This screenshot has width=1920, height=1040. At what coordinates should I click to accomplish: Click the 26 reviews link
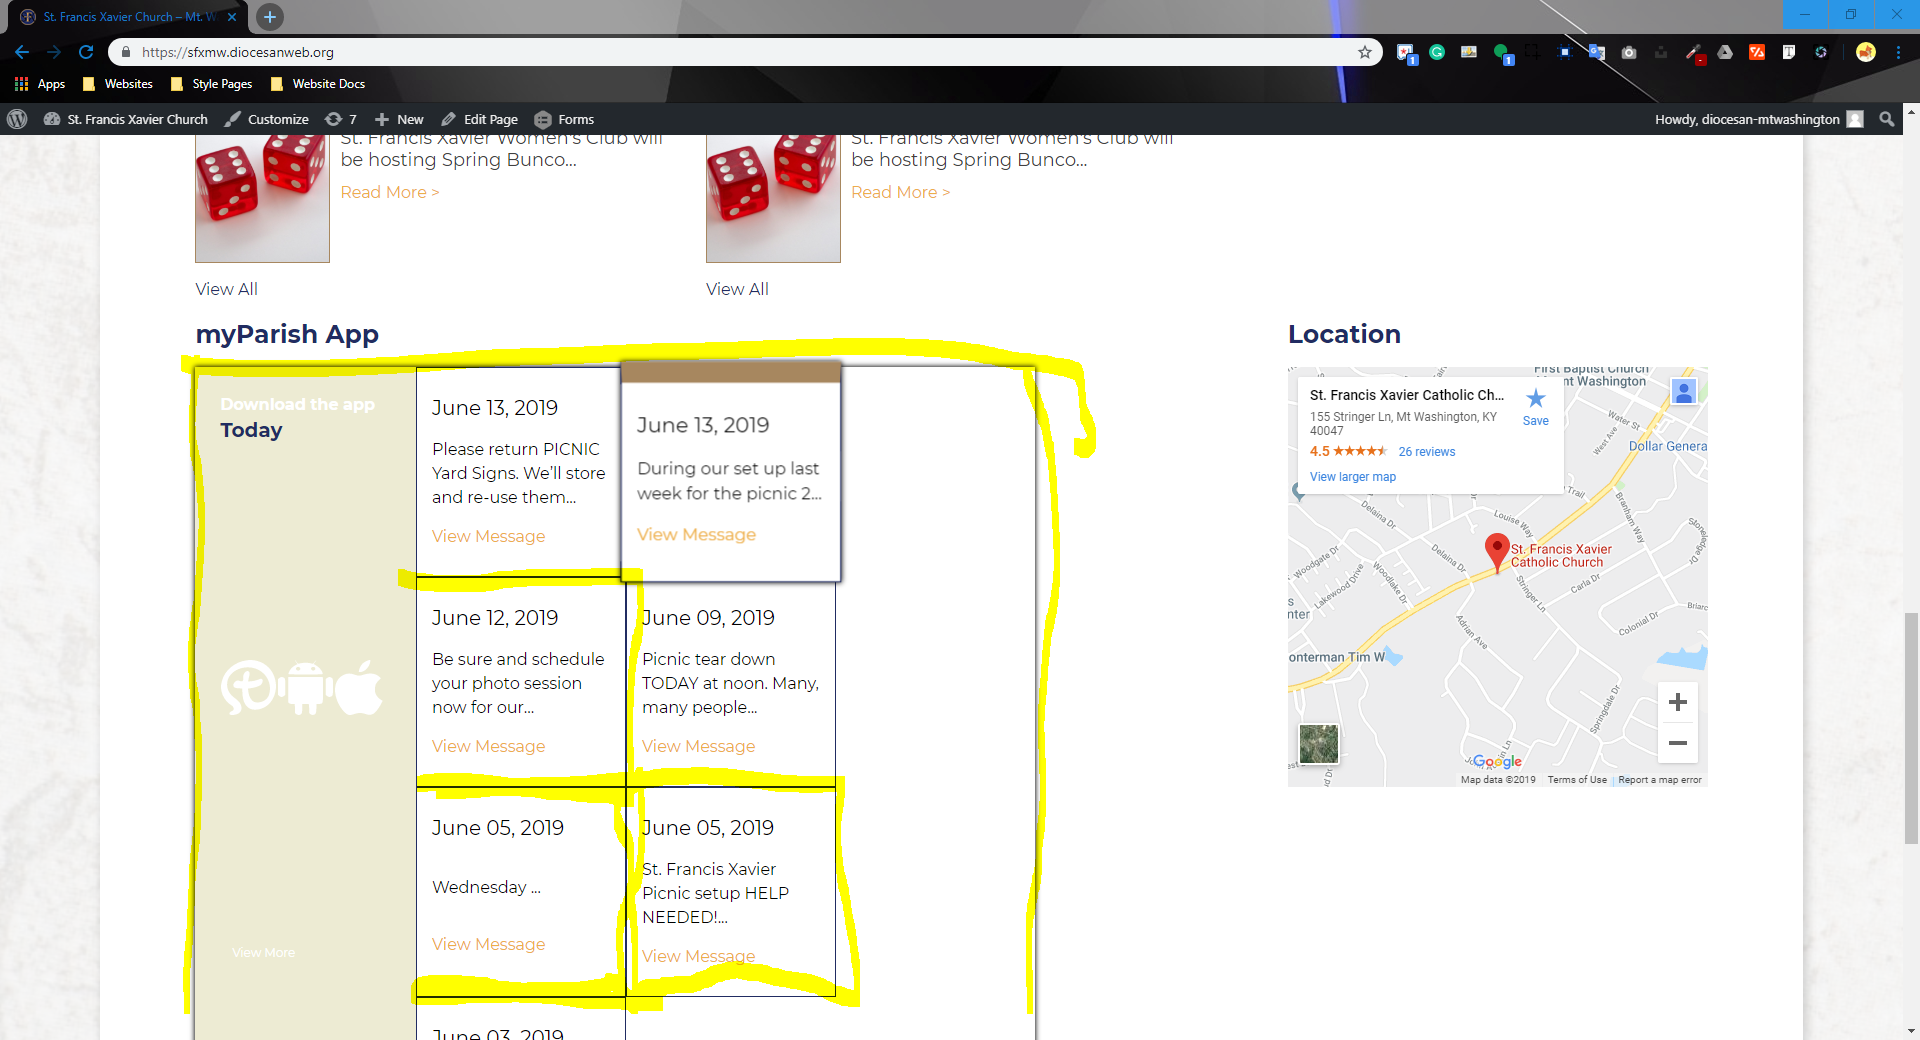[x=1426, y=452]
